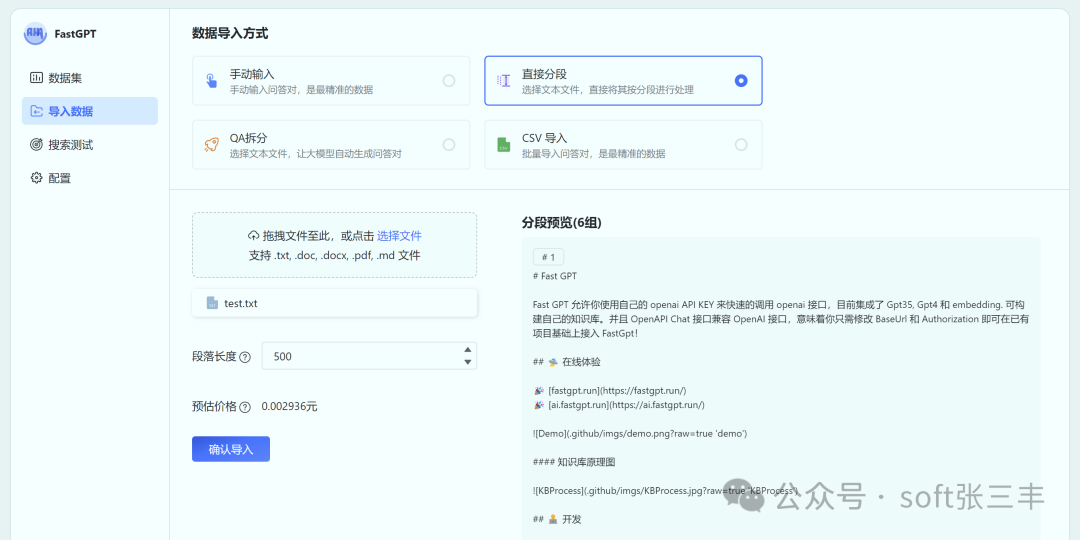This screenshot has height=540, width=1080.
Task: Go to 搜索测试 in the sidebar
Action: coord(90,145)
